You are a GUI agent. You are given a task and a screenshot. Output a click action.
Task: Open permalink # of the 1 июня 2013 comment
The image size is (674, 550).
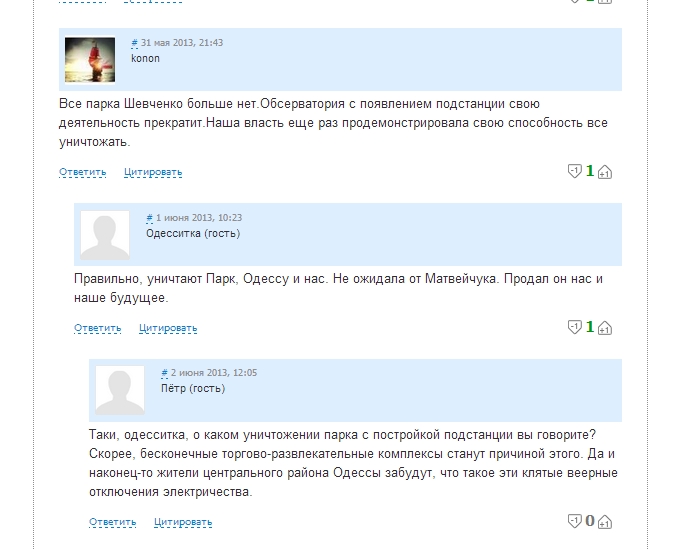point(149,218)
